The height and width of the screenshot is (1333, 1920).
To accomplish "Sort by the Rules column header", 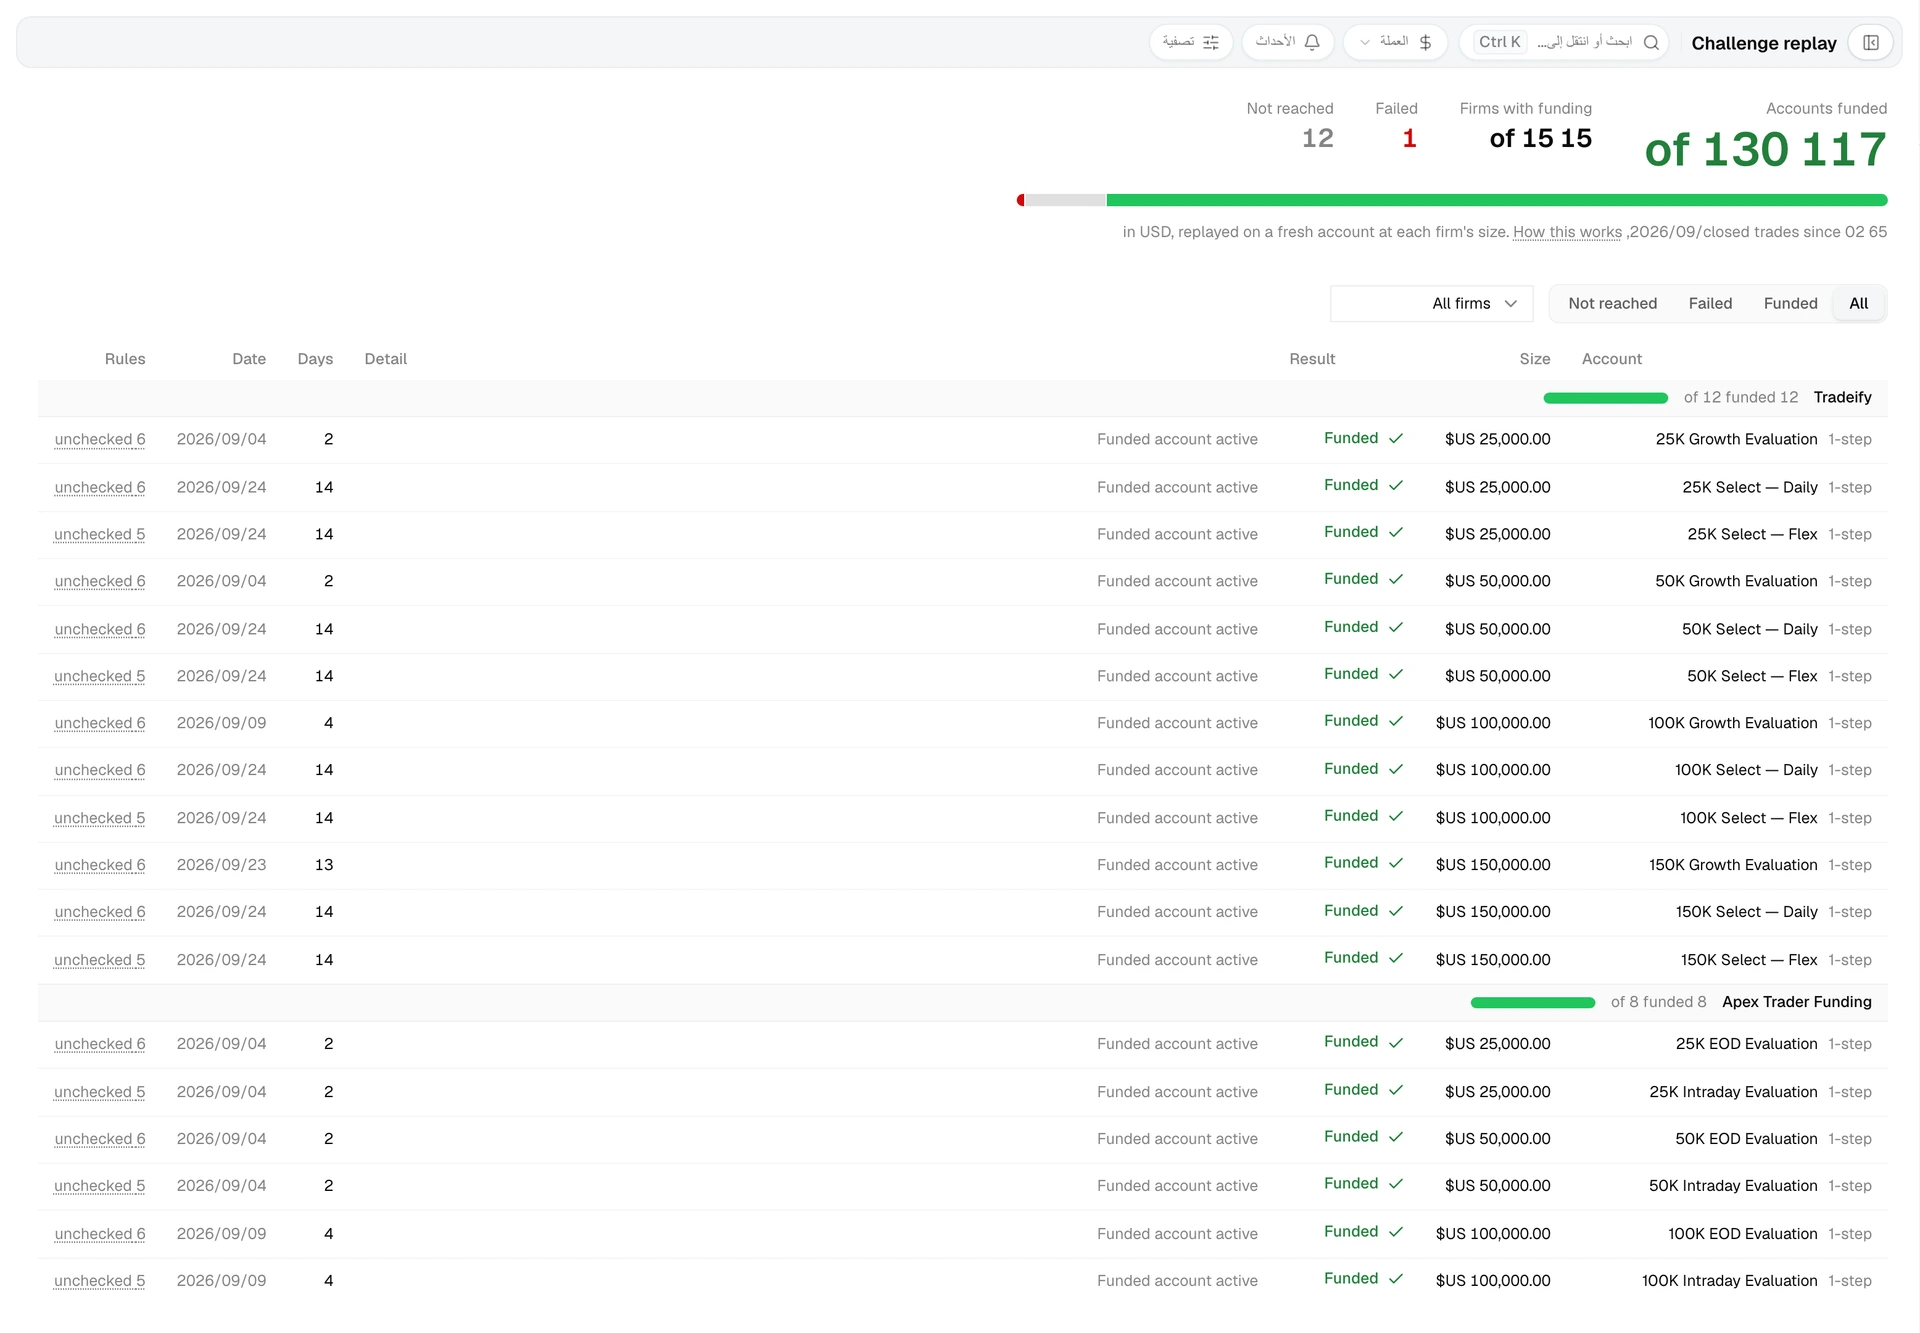I will 125,359.
